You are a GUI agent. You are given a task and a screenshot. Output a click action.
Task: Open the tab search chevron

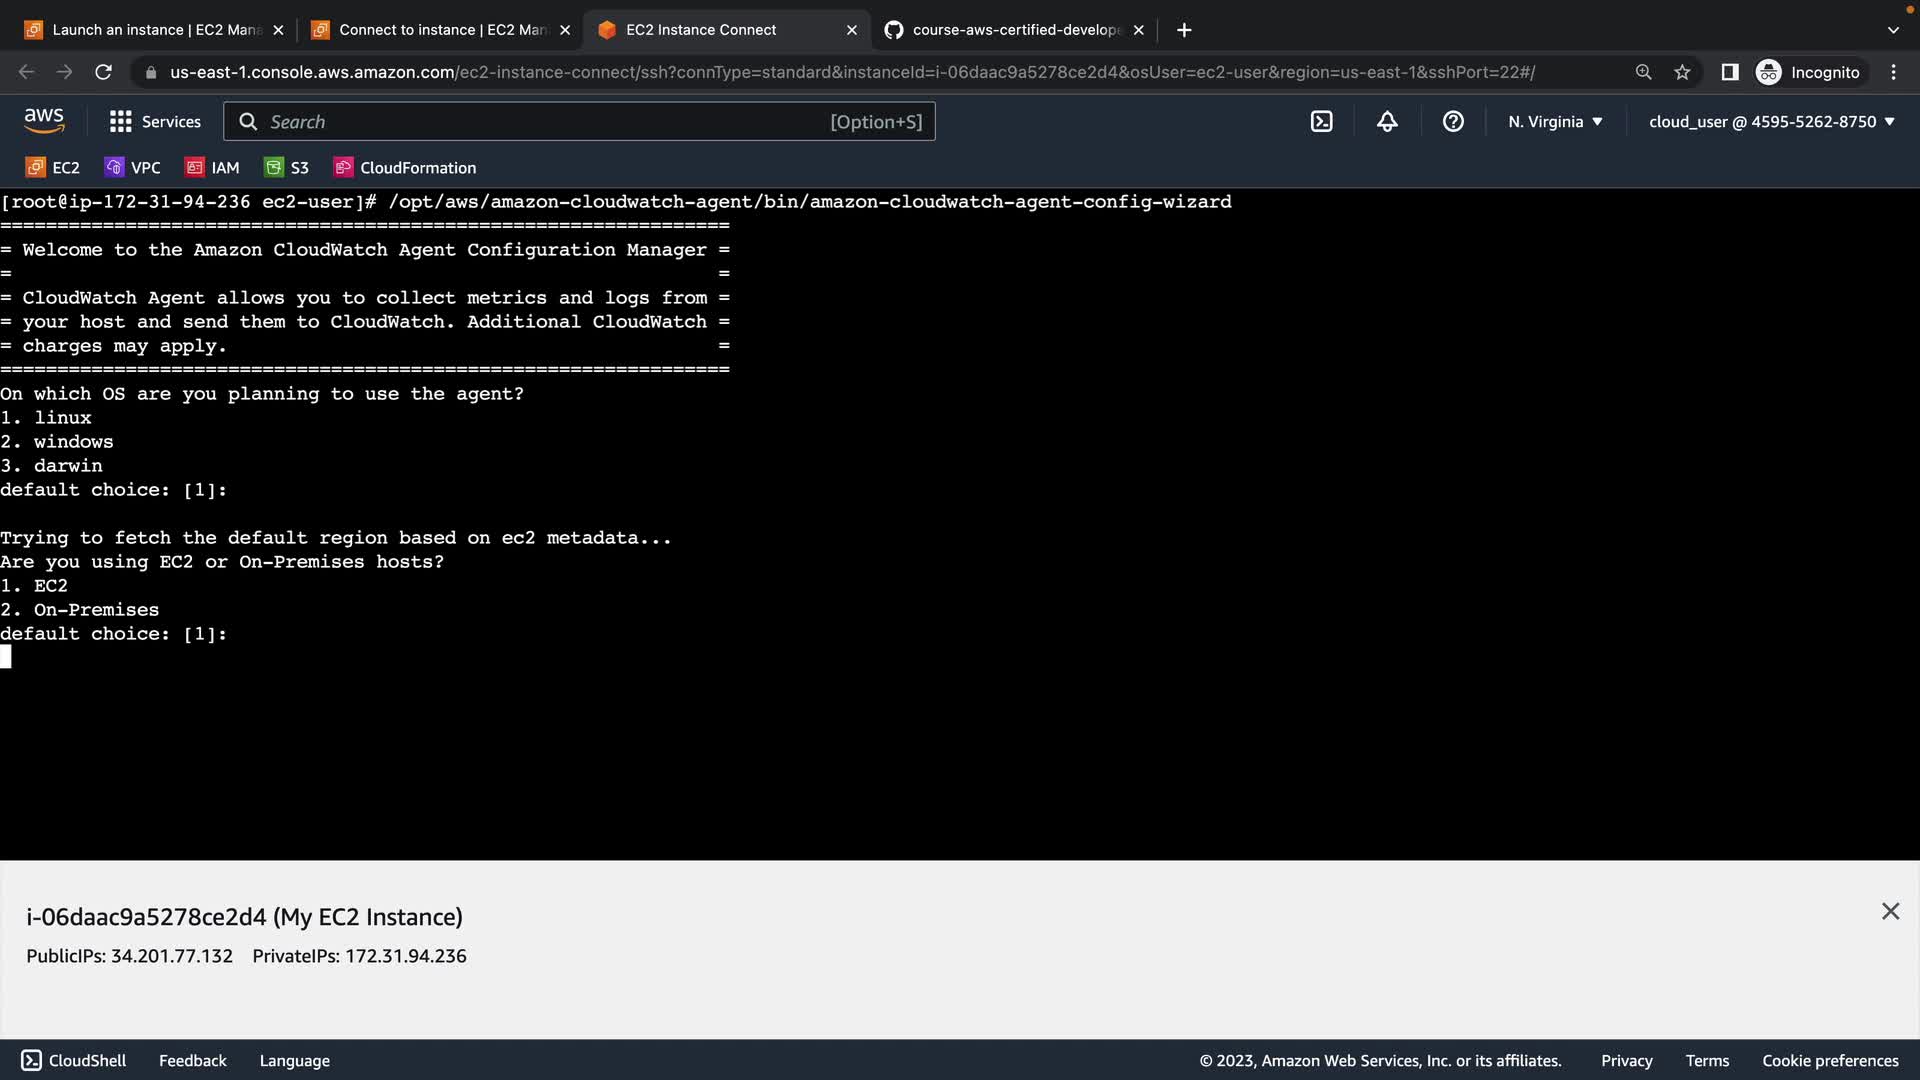(x=1892, y=30)
